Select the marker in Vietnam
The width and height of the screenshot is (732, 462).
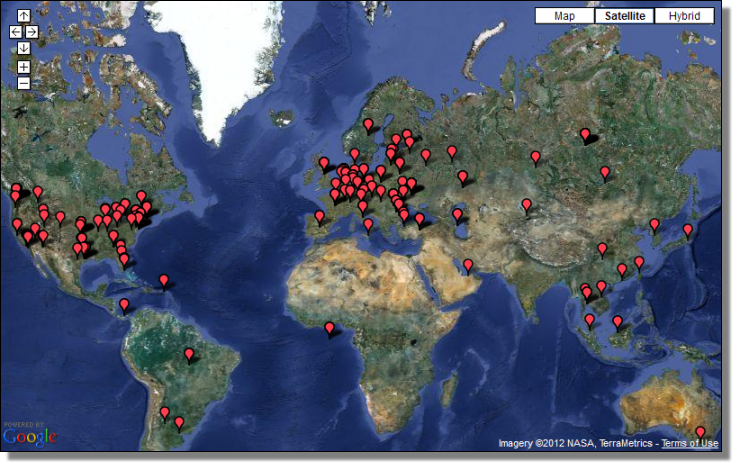pos(601,287)
